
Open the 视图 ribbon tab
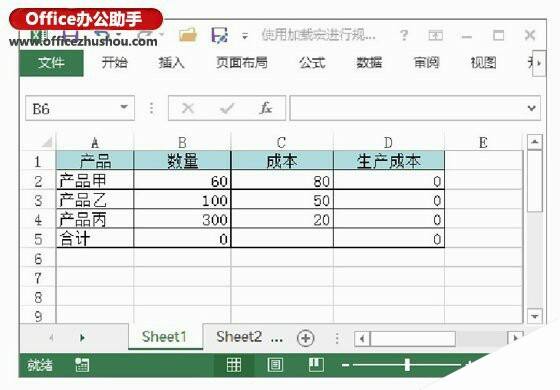coord(483,63)
